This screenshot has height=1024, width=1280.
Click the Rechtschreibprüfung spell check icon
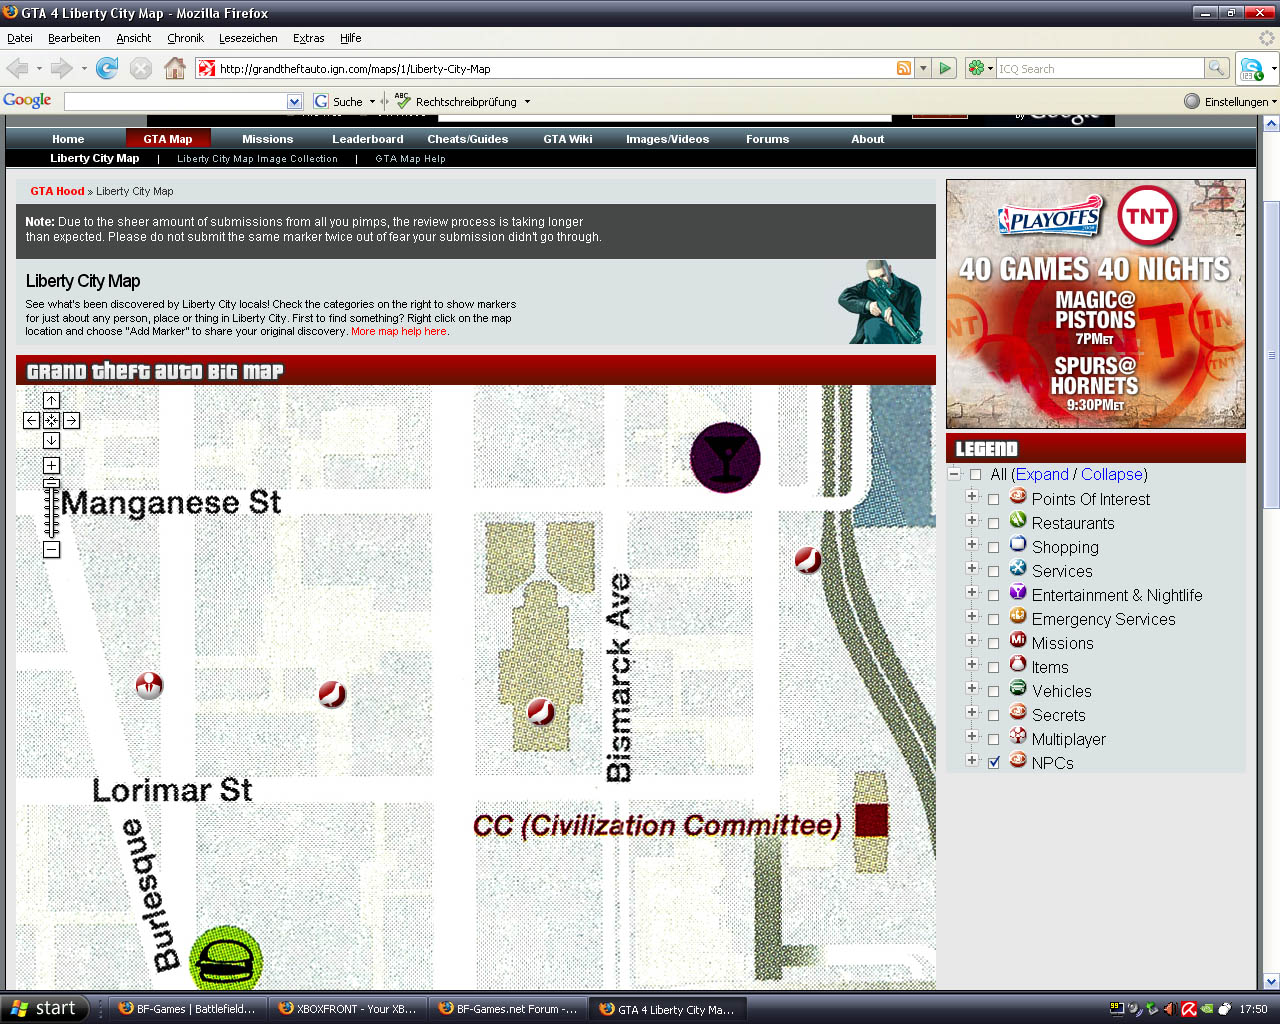pos(402,101)
